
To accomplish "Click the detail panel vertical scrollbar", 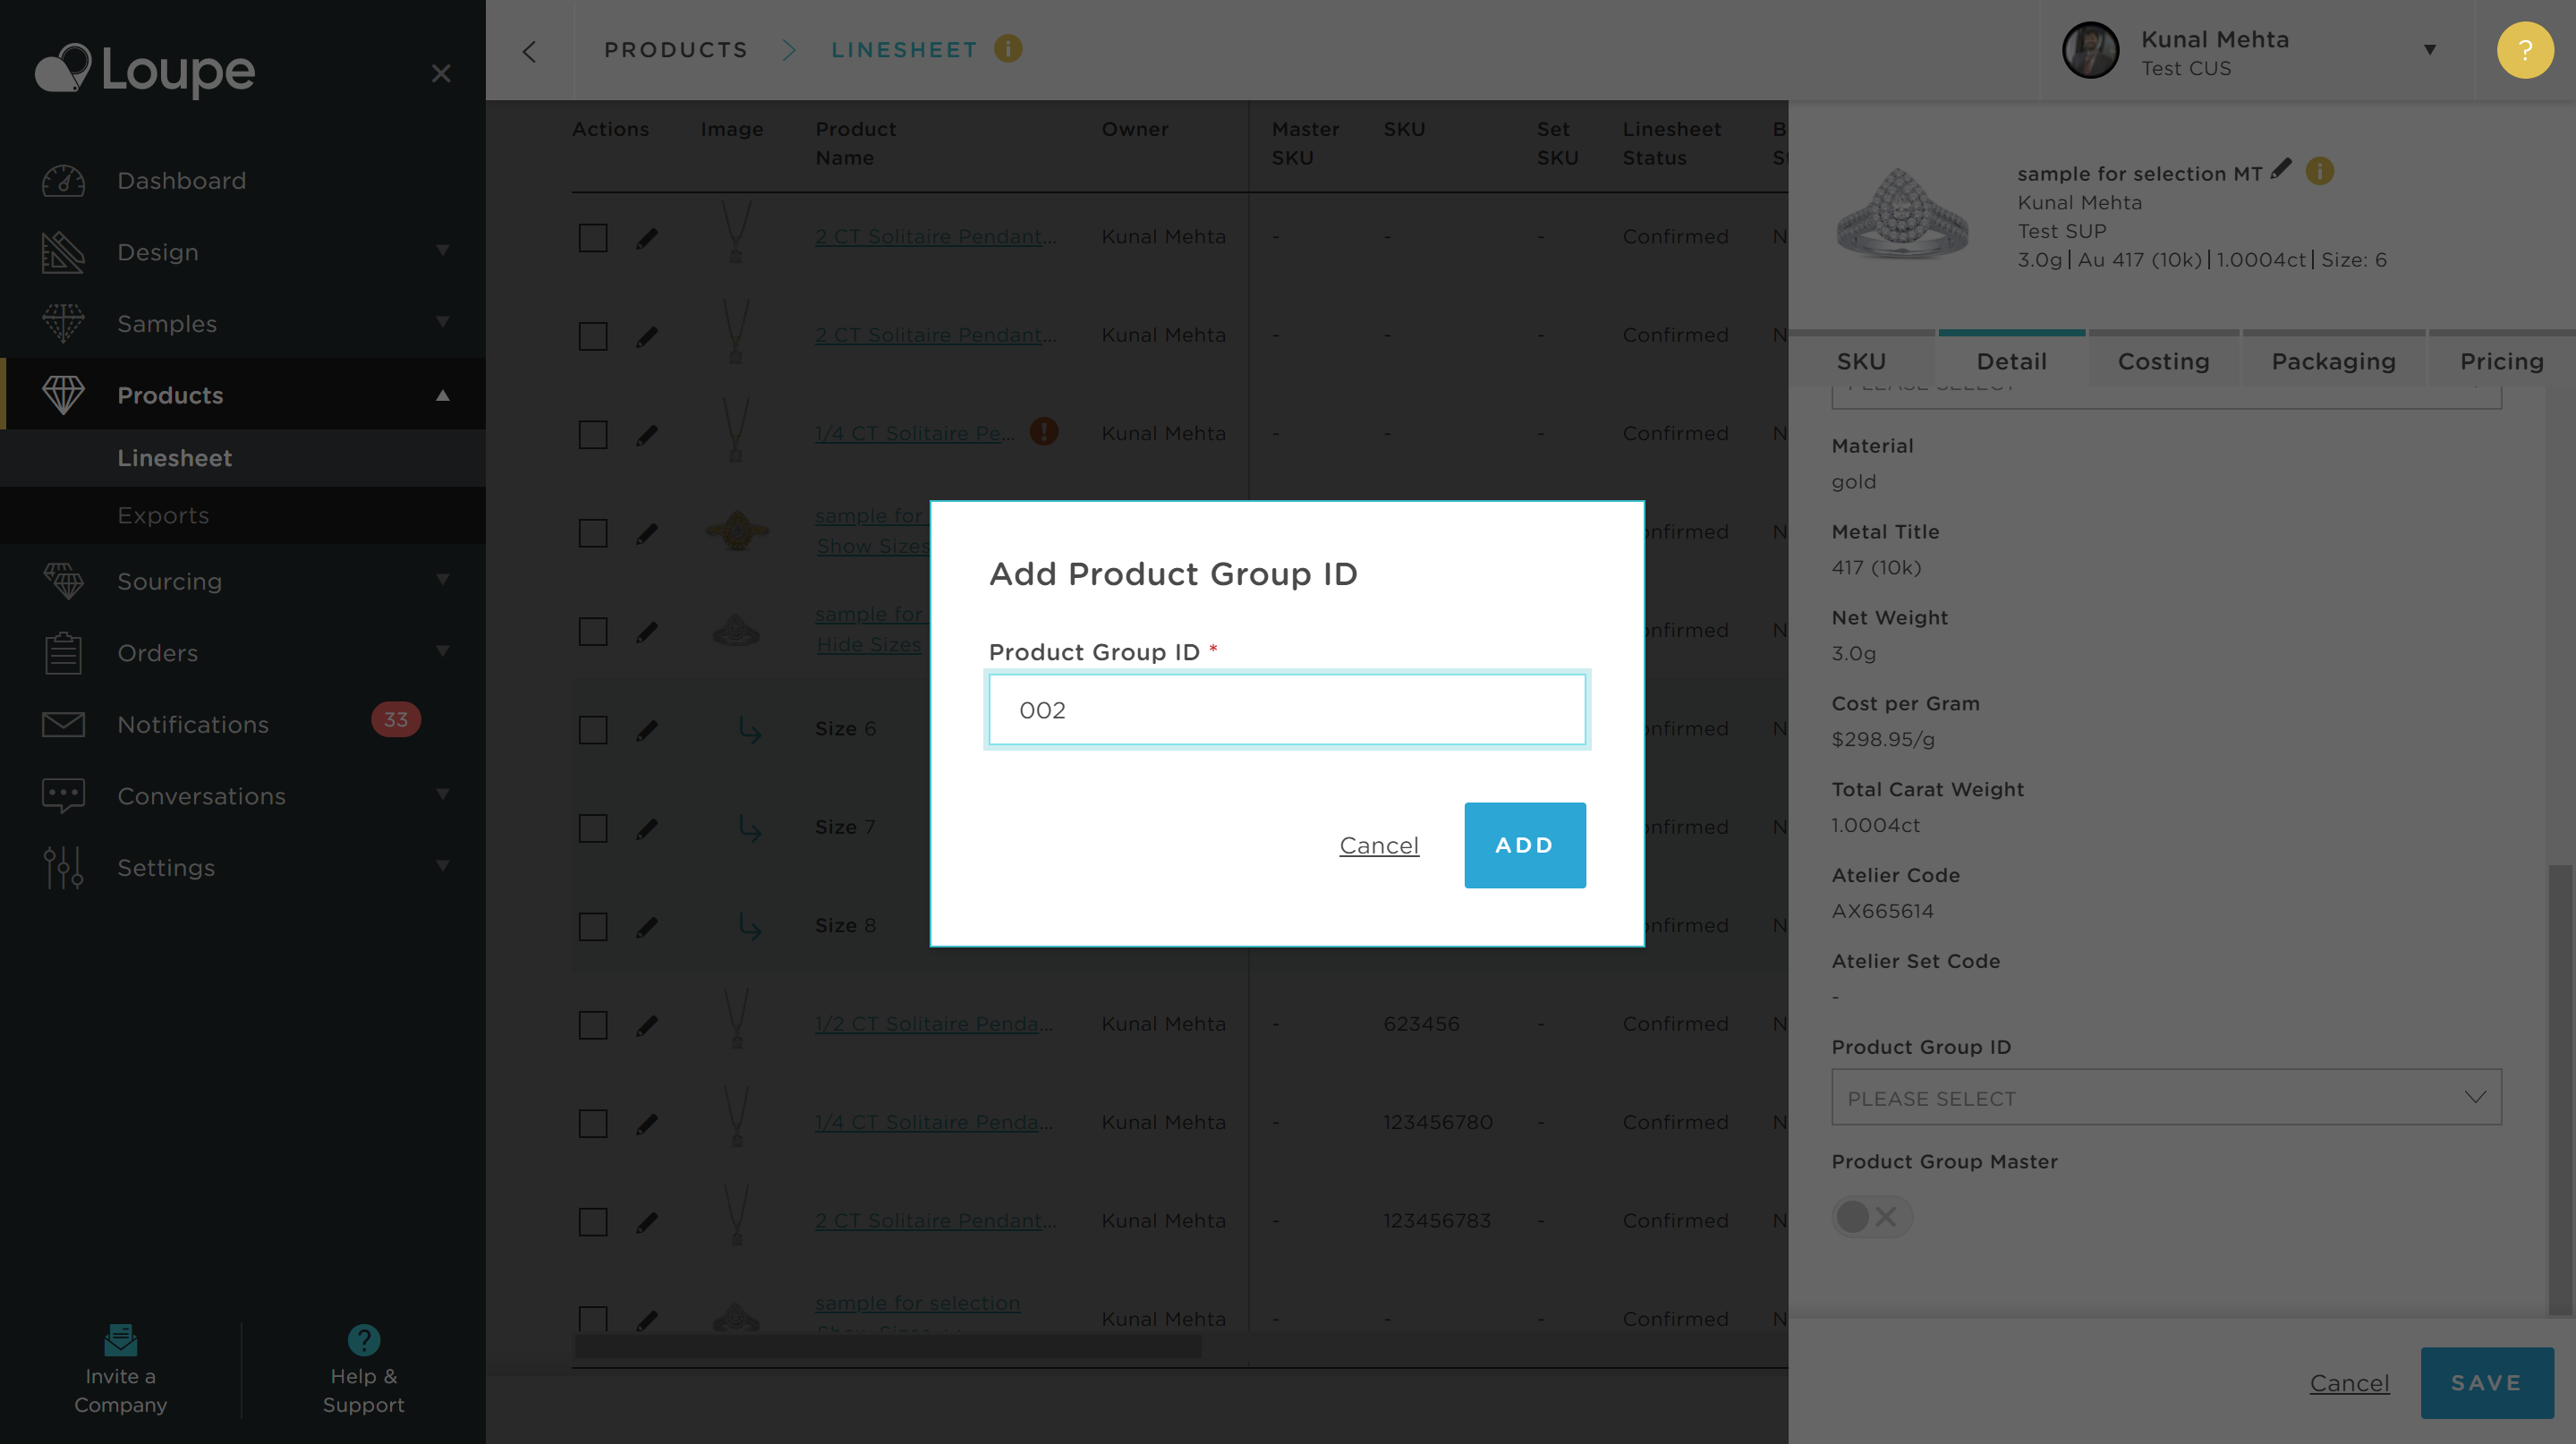I will (x=2560, y=1089).
